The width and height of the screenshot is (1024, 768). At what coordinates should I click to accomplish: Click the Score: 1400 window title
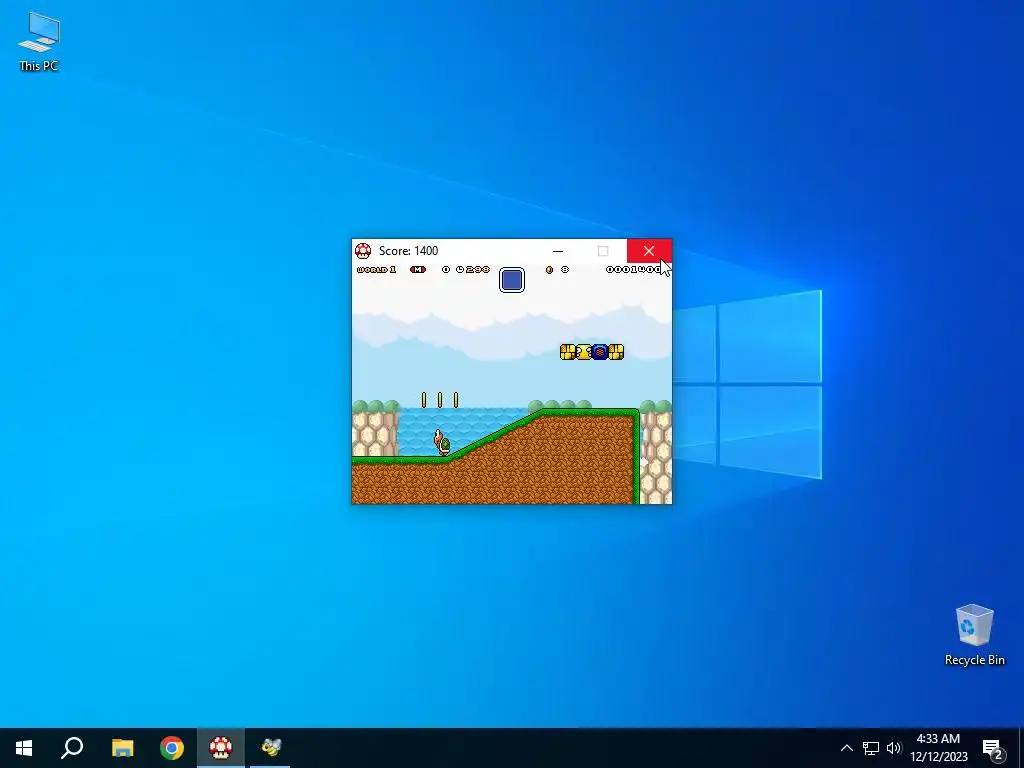pyautogui.click(x=408, y=251)
